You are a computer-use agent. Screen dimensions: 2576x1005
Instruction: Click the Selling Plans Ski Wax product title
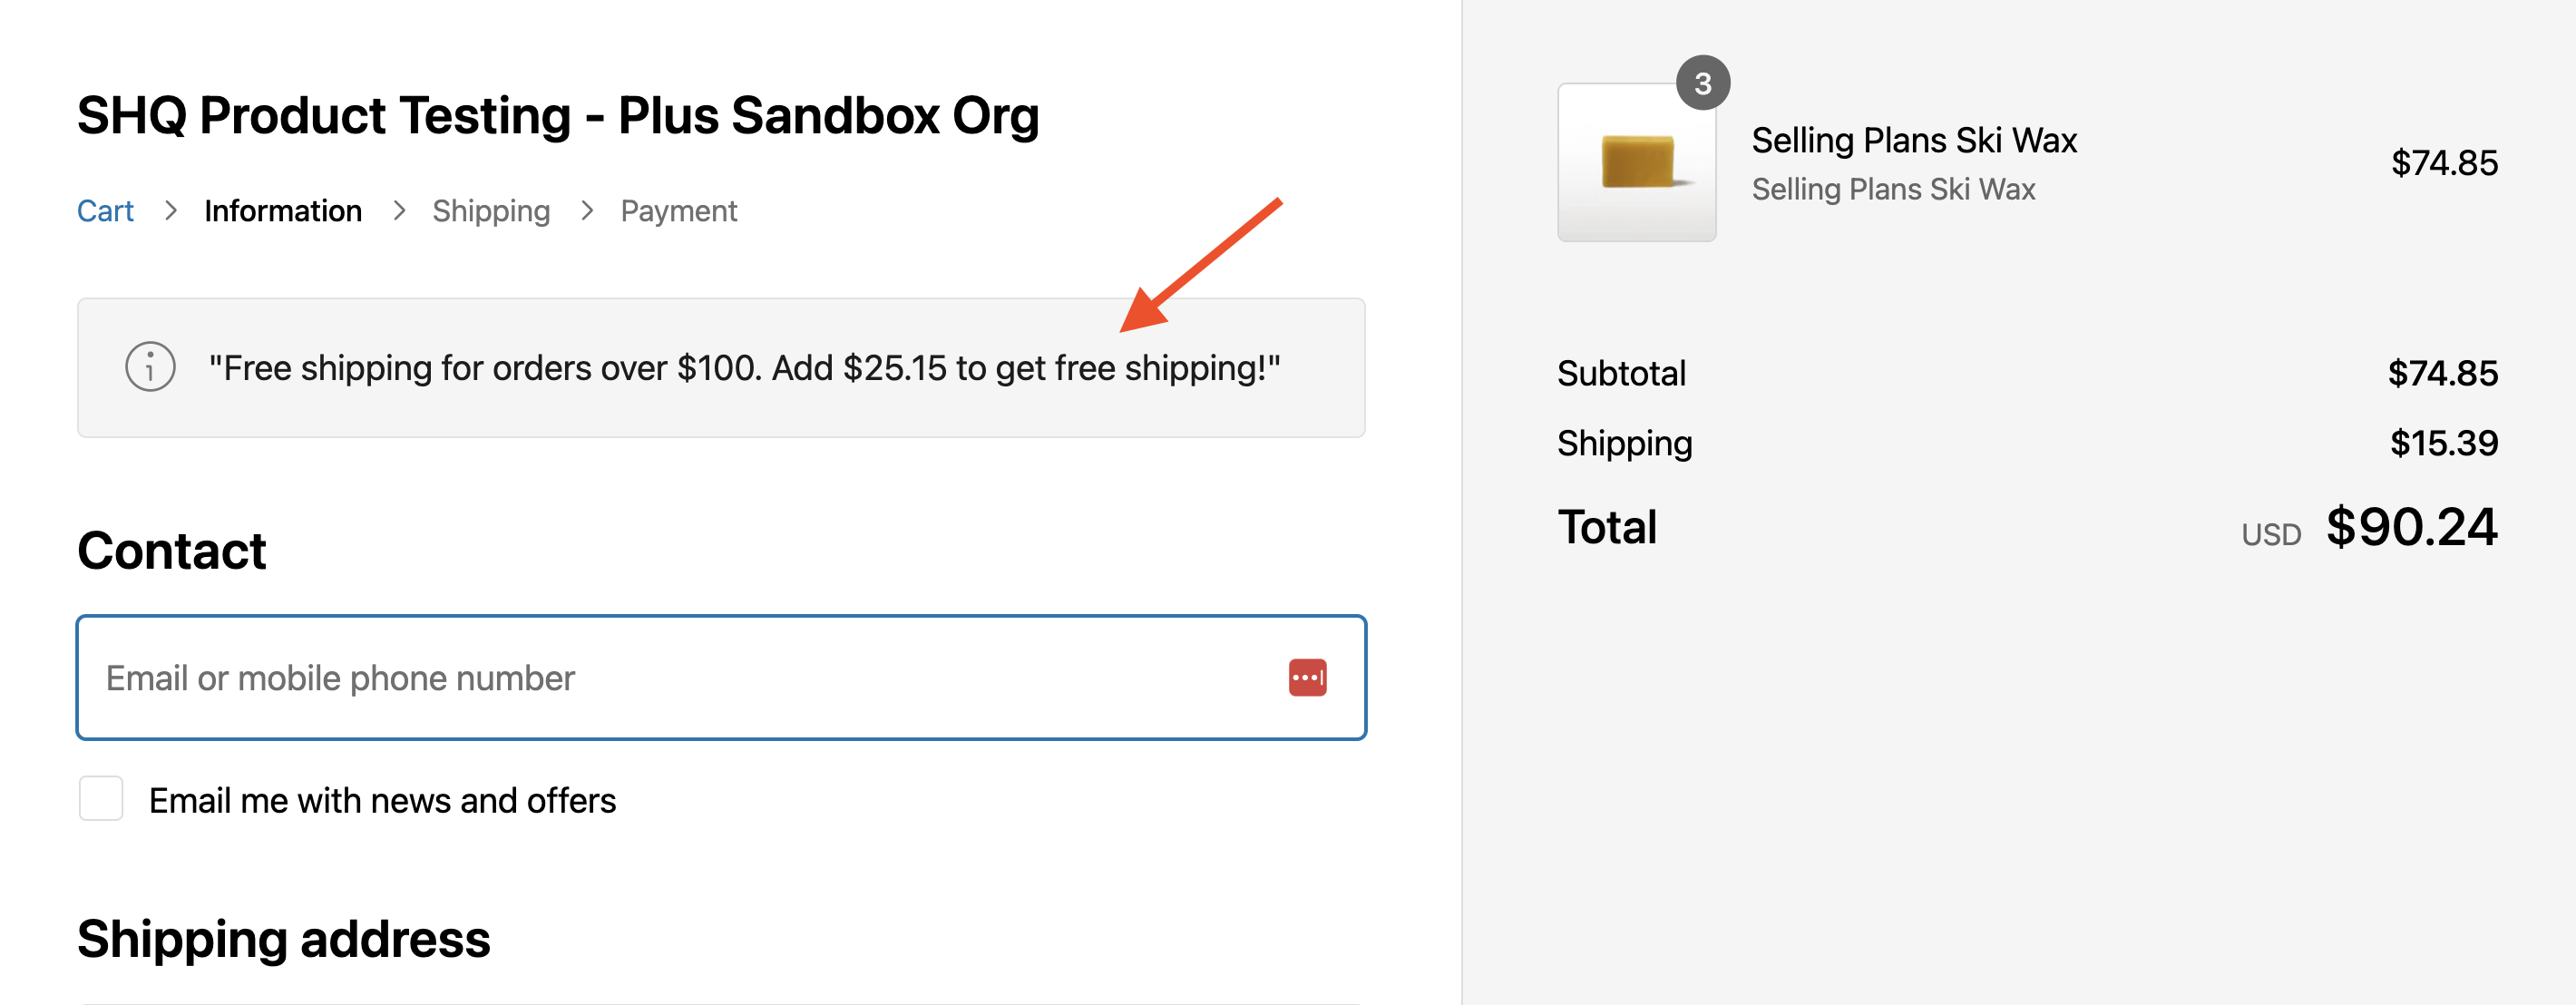pos(1914,141)
